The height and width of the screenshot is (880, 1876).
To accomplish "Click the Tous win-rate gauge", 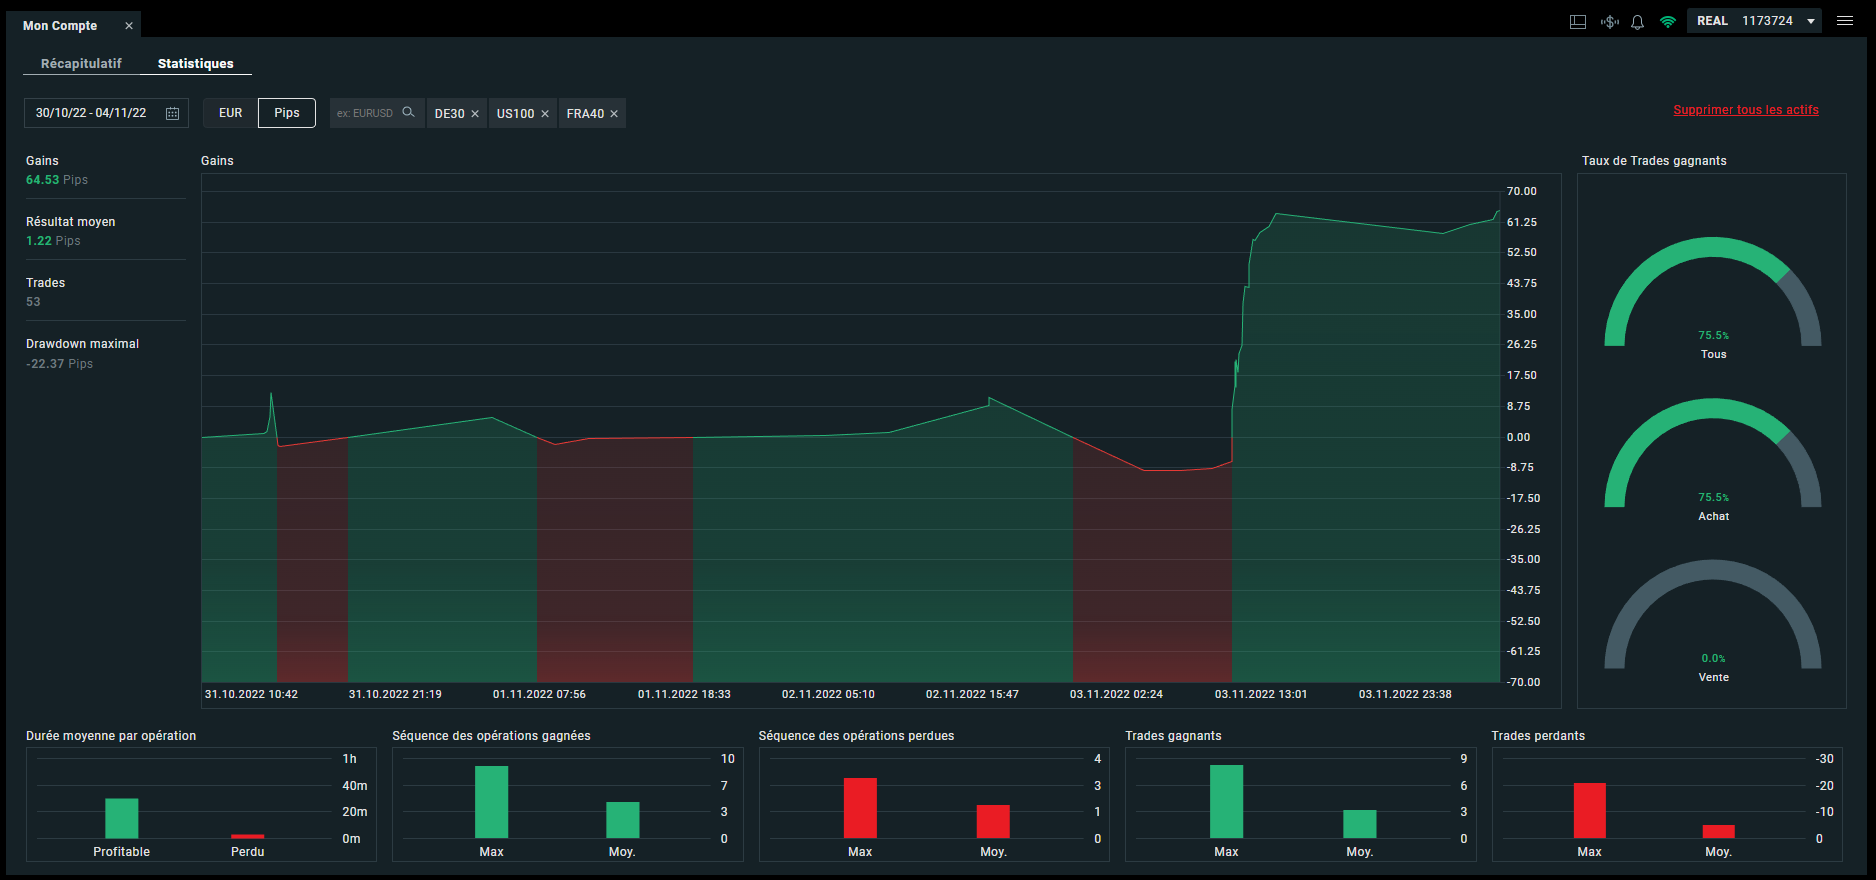I will pos(1713,297).
